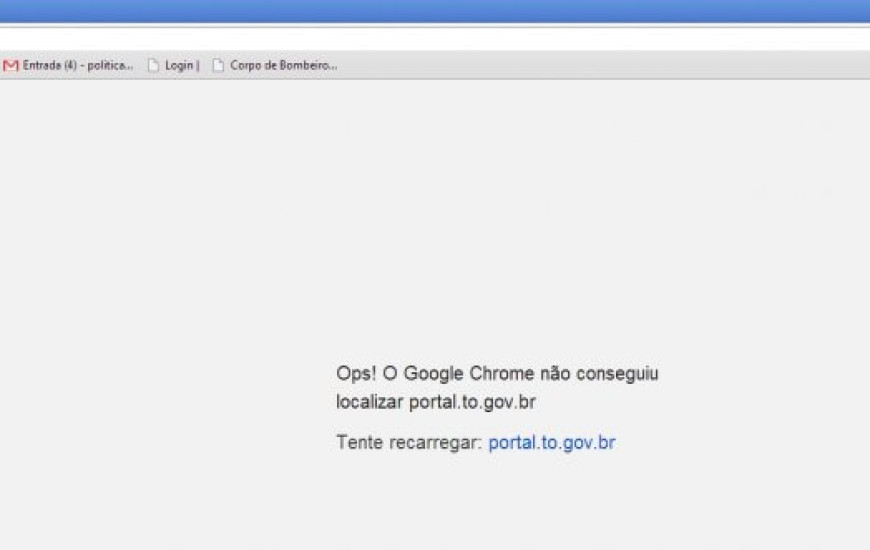
Task: Select the text 'localizar portal.to.gov.br'
Action: click(436, 402)
